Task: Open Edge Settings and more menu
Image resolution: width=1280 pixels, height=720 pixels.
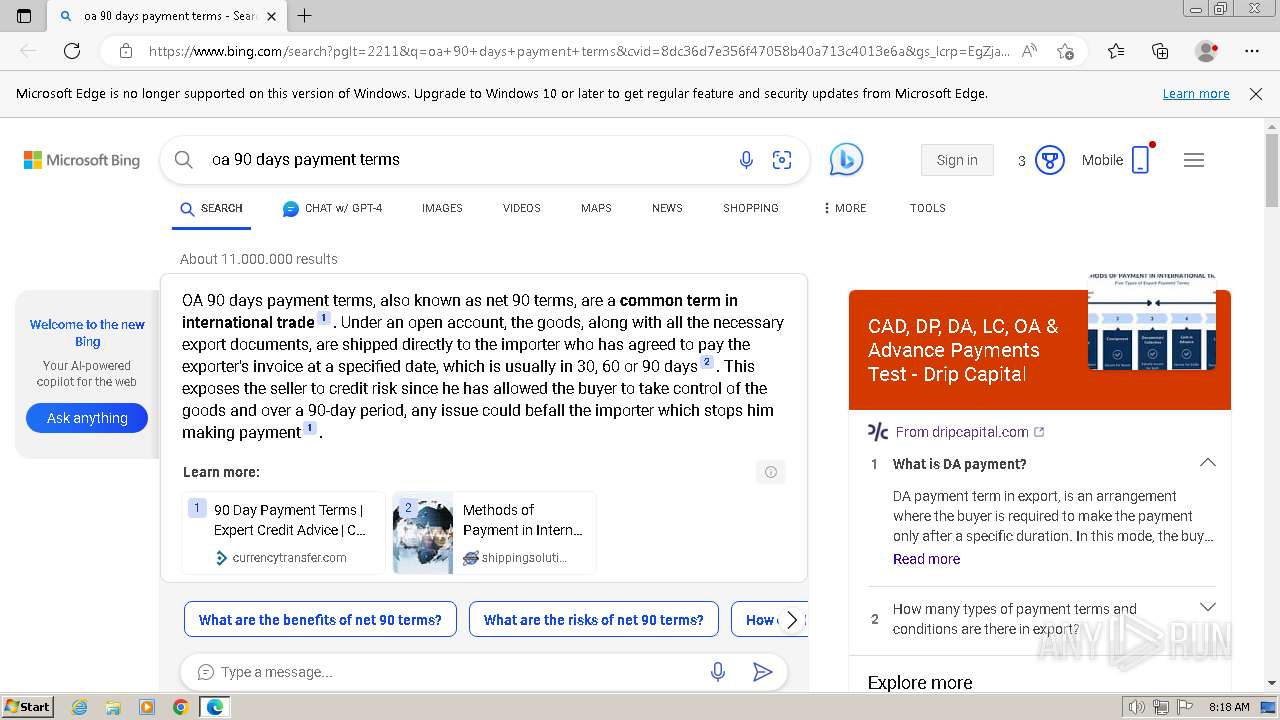Action: 1252,51
